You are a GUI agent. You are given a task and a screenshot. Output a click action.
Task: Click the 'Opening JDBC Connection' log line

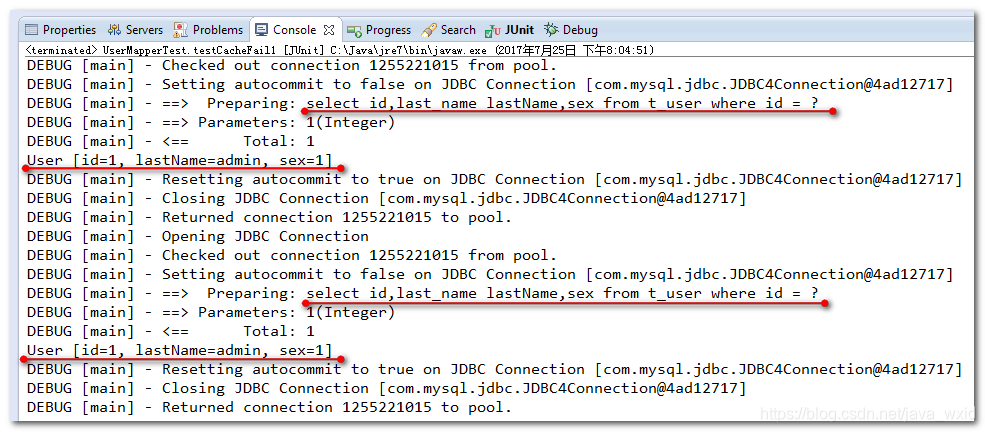(x=198, y=236)
